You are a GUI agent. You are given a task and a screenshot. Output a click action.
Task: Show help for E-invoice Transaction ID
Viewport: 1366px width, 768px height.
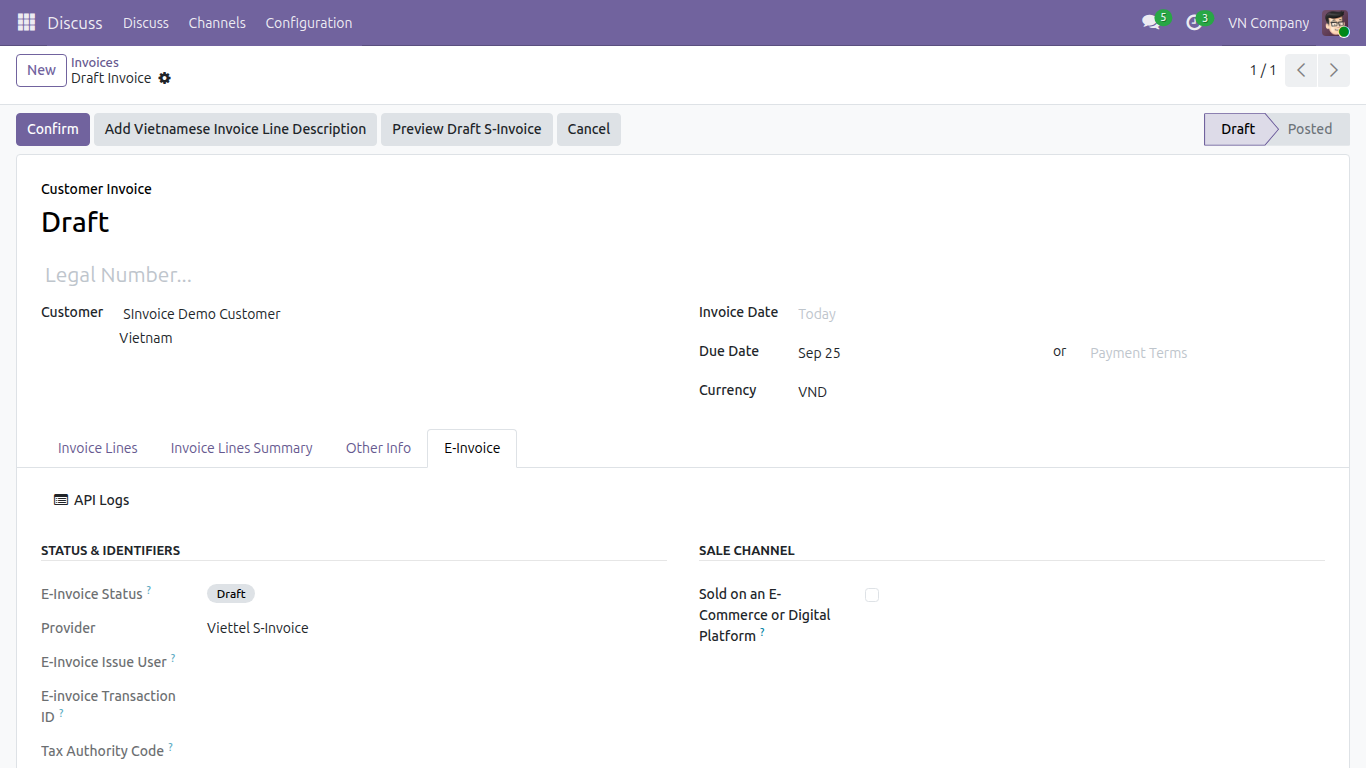point(61,713)
